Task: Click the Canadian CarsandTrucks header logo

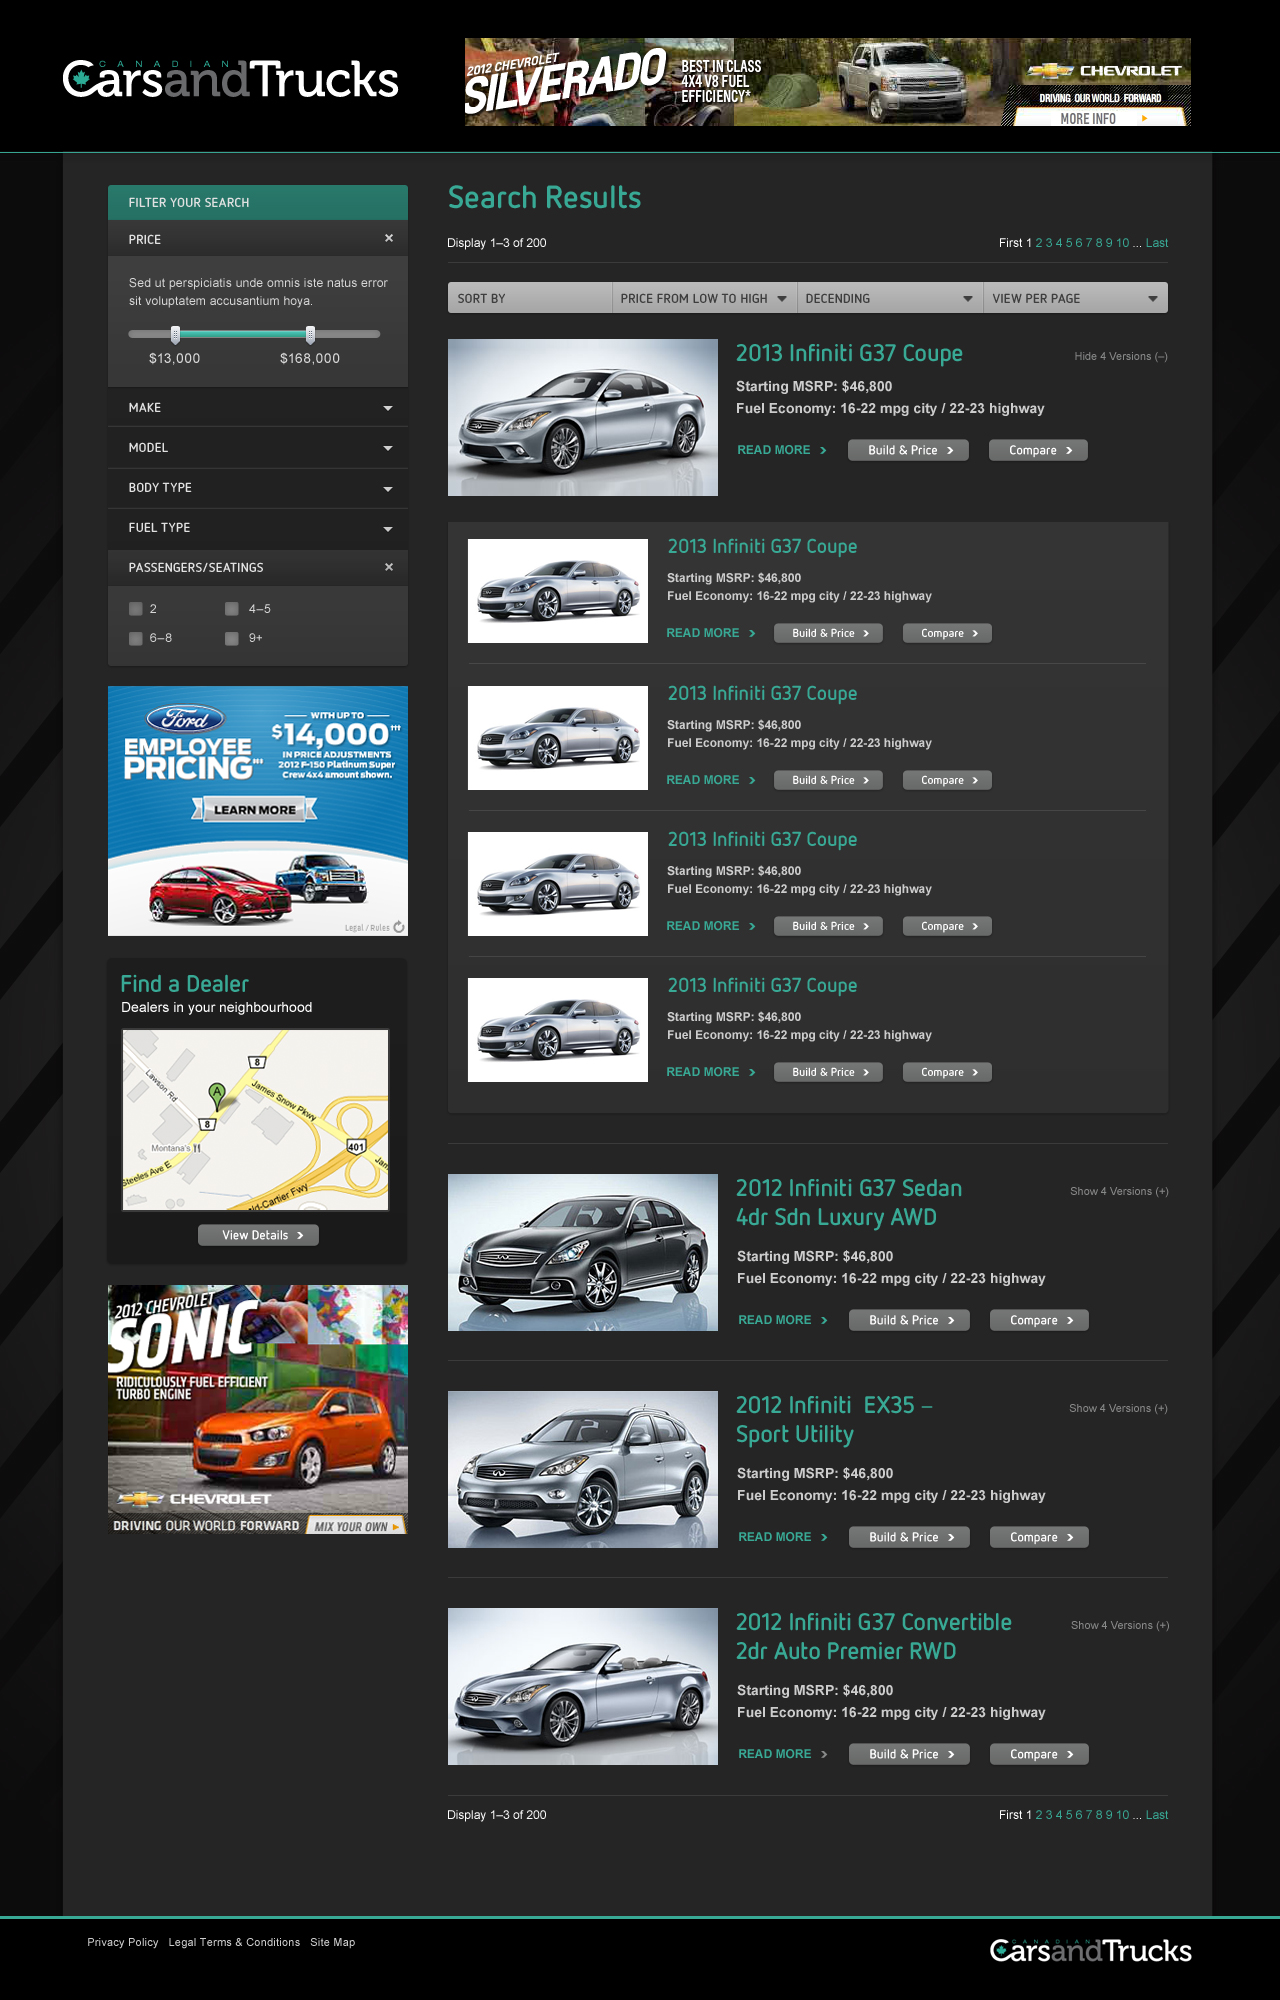Action: (x=231, y=79)
